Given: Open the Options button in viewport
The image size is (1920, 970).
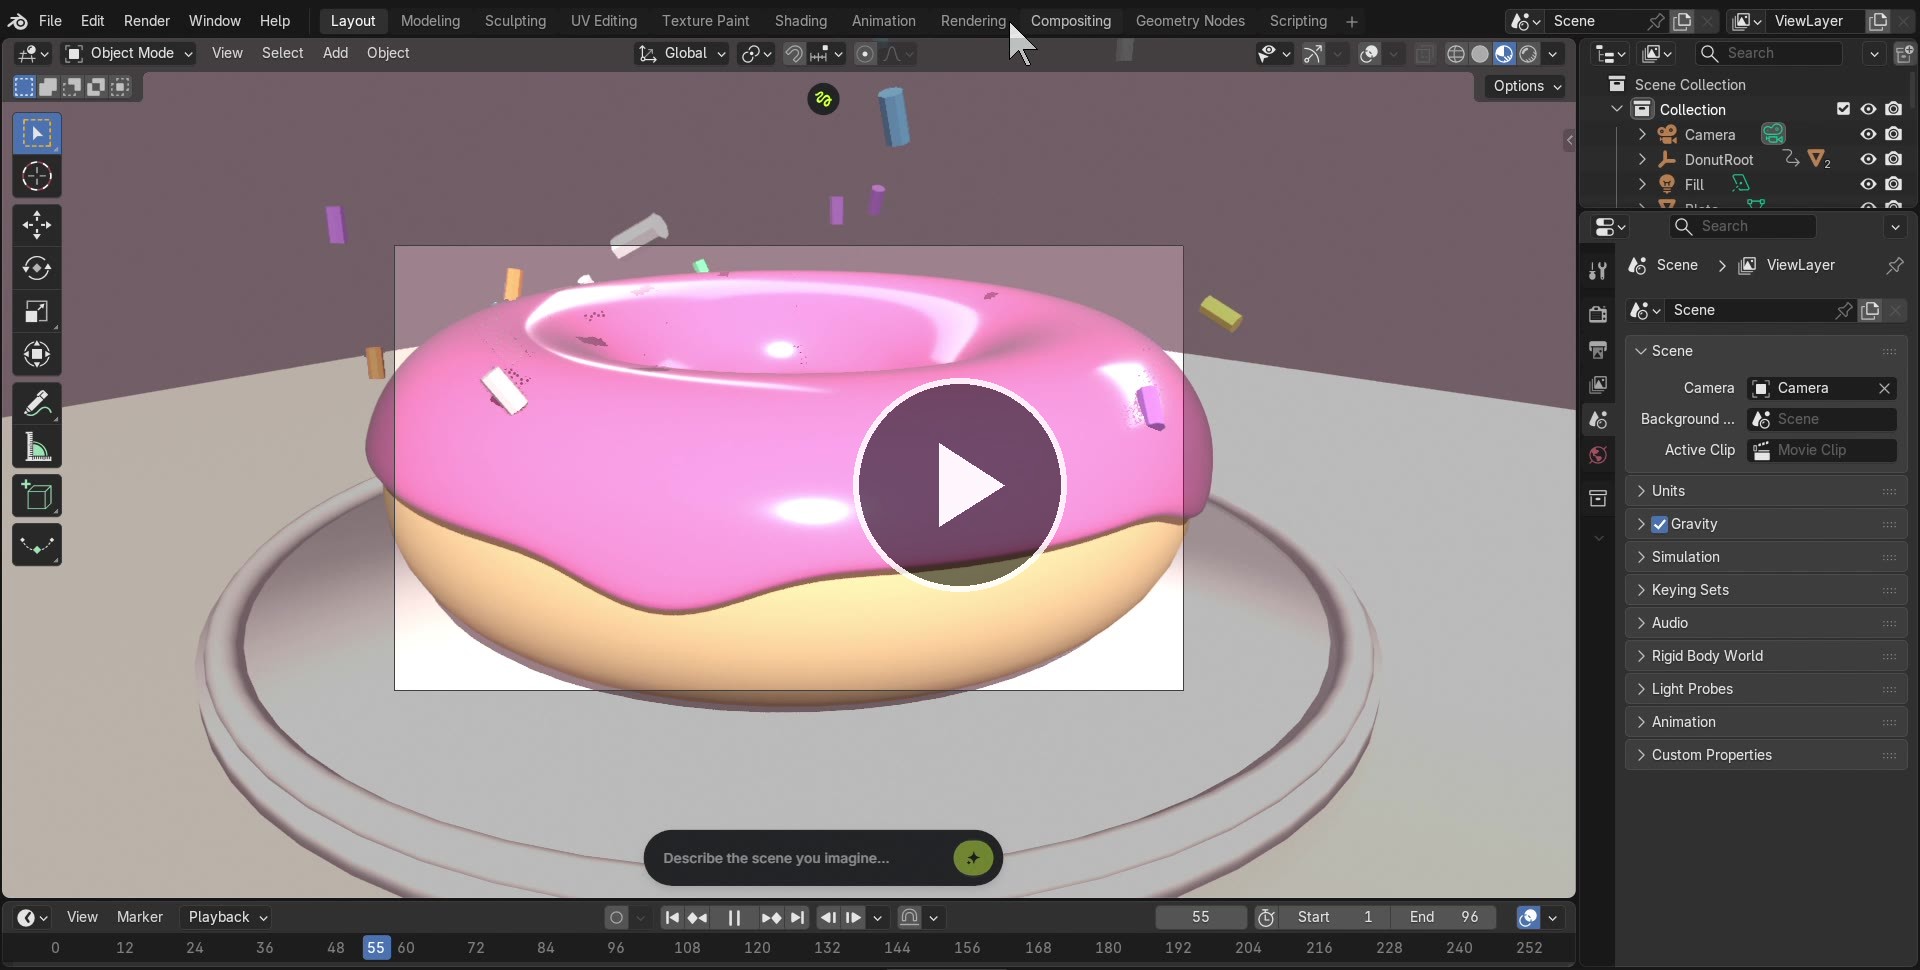Looking at the screenshot, I should tap(1527, 86).
